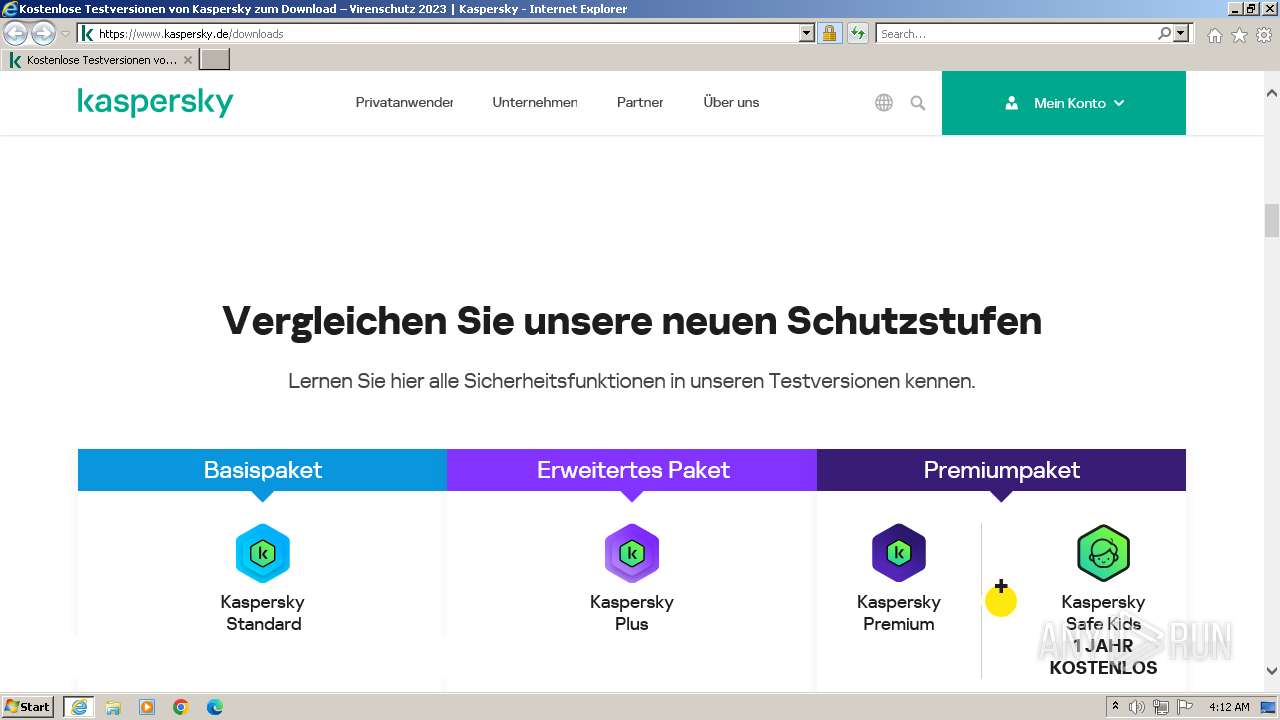Open the Internet Explorer Tools gear icon
Viewport: 1280px width, 720px height.
click(x=1264, y=35)
